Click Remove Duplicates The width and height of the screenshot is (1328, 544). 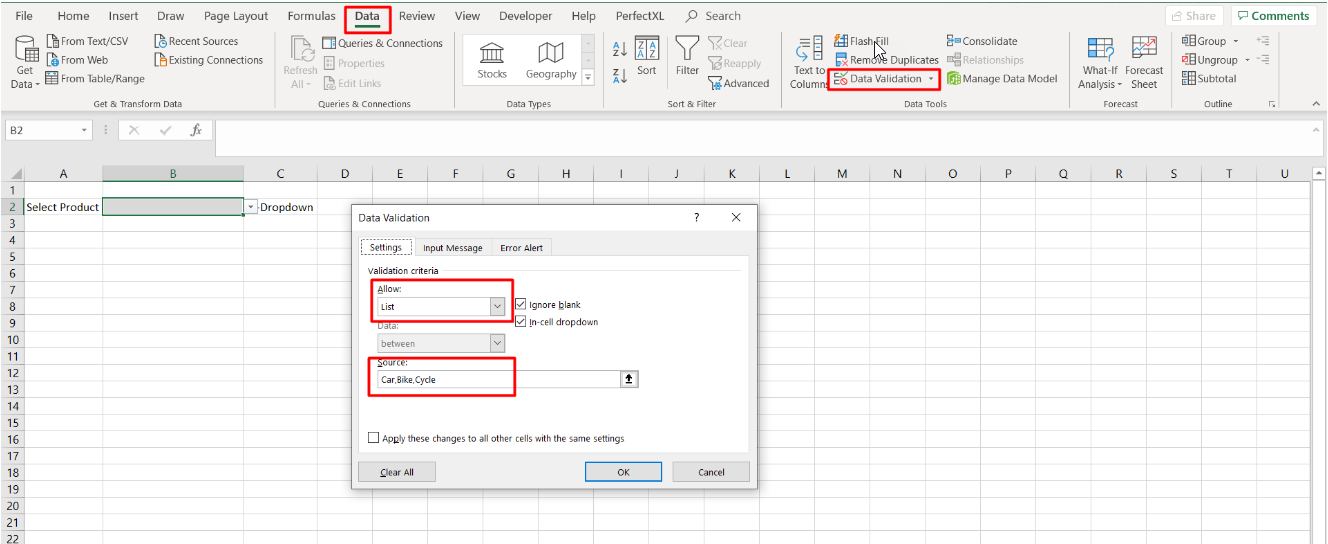pyautogui.click(x=886, y=60)
